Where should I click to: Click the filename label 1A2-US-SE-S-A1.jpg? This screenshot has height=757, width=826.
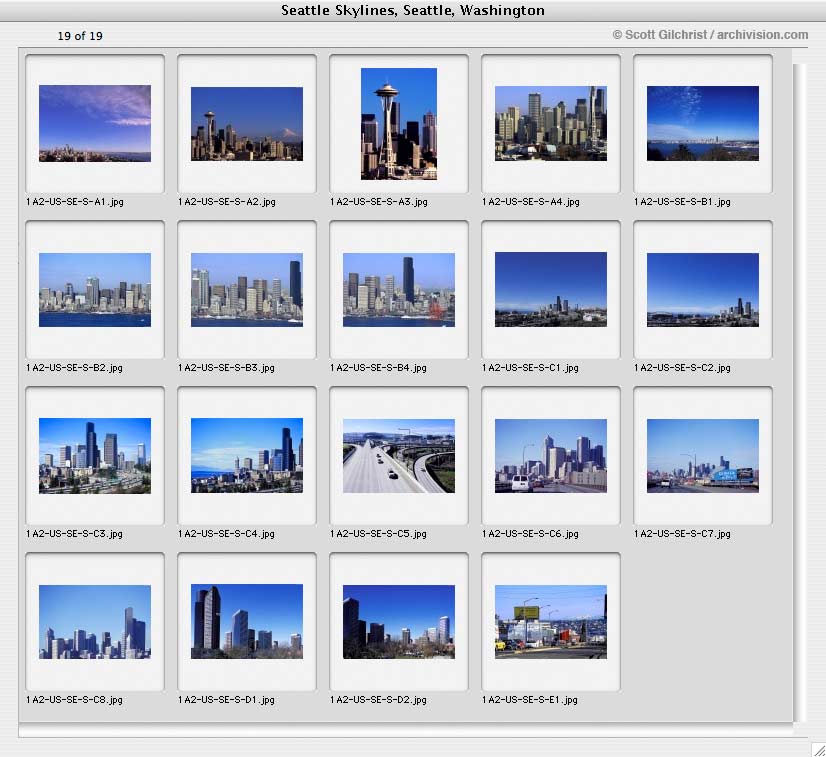click(x=75, y=202)
